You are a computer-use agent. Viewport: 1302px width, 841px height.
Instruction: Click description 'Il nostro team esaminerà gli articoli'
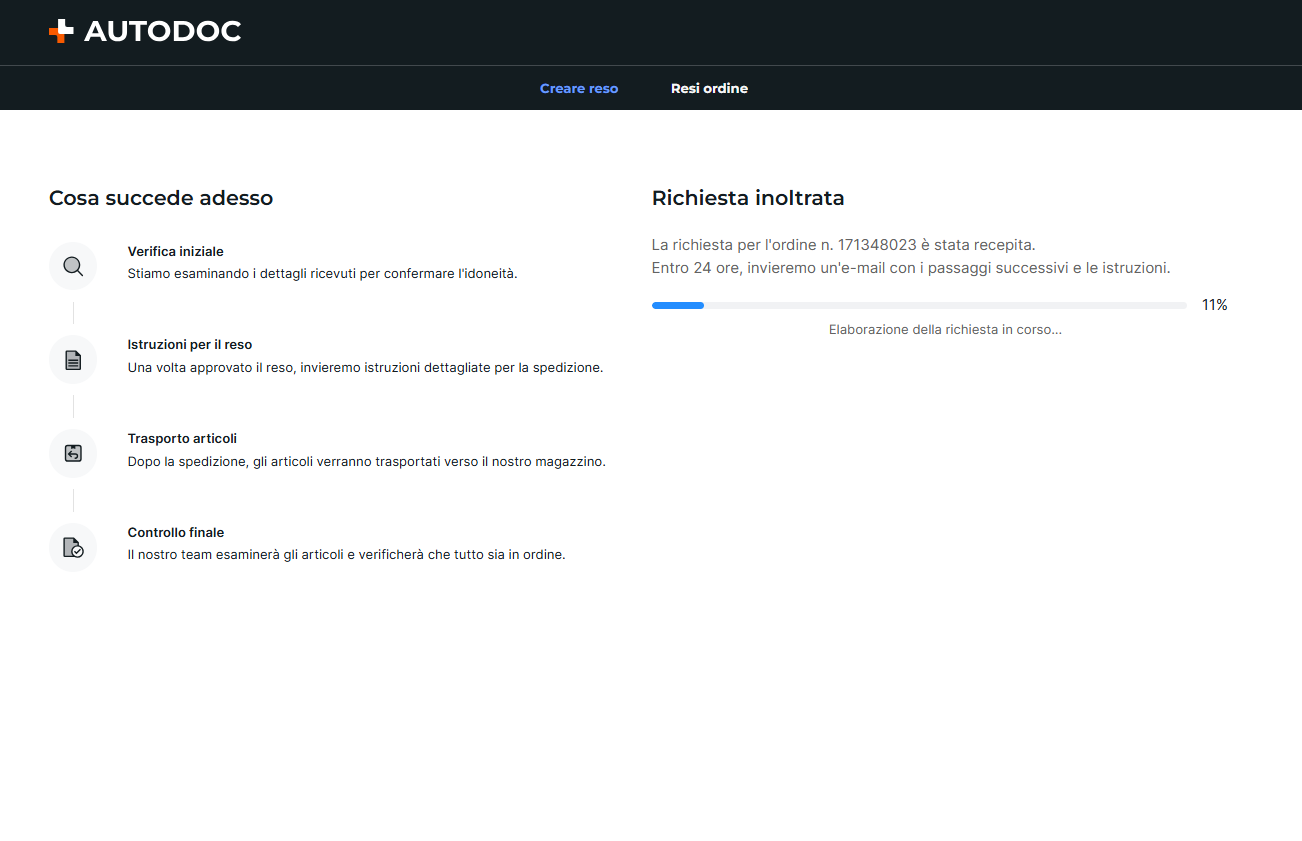point(347,554)
